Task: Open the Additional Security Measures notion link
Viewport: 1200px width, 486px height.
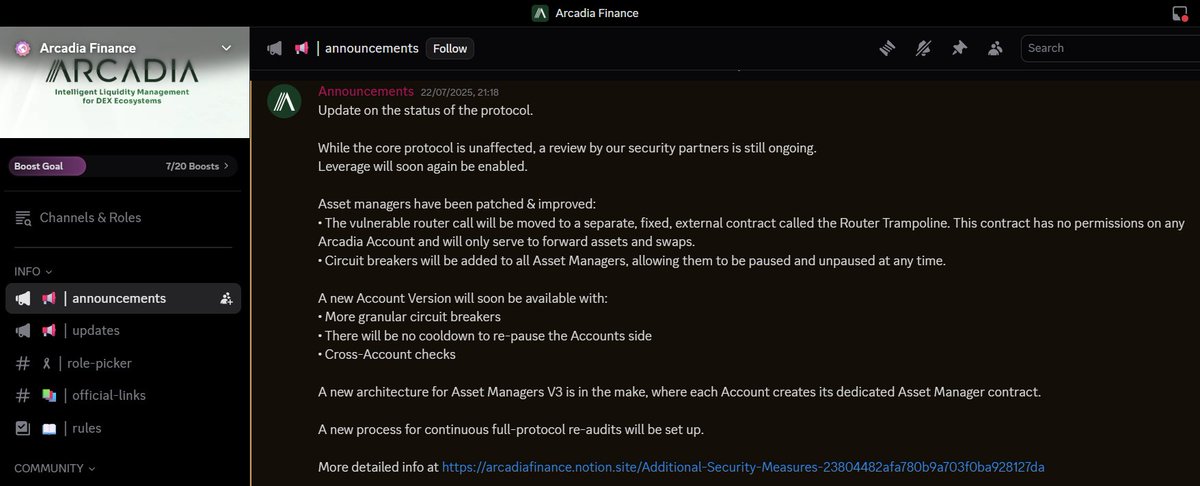Action: tap(743, 467)
